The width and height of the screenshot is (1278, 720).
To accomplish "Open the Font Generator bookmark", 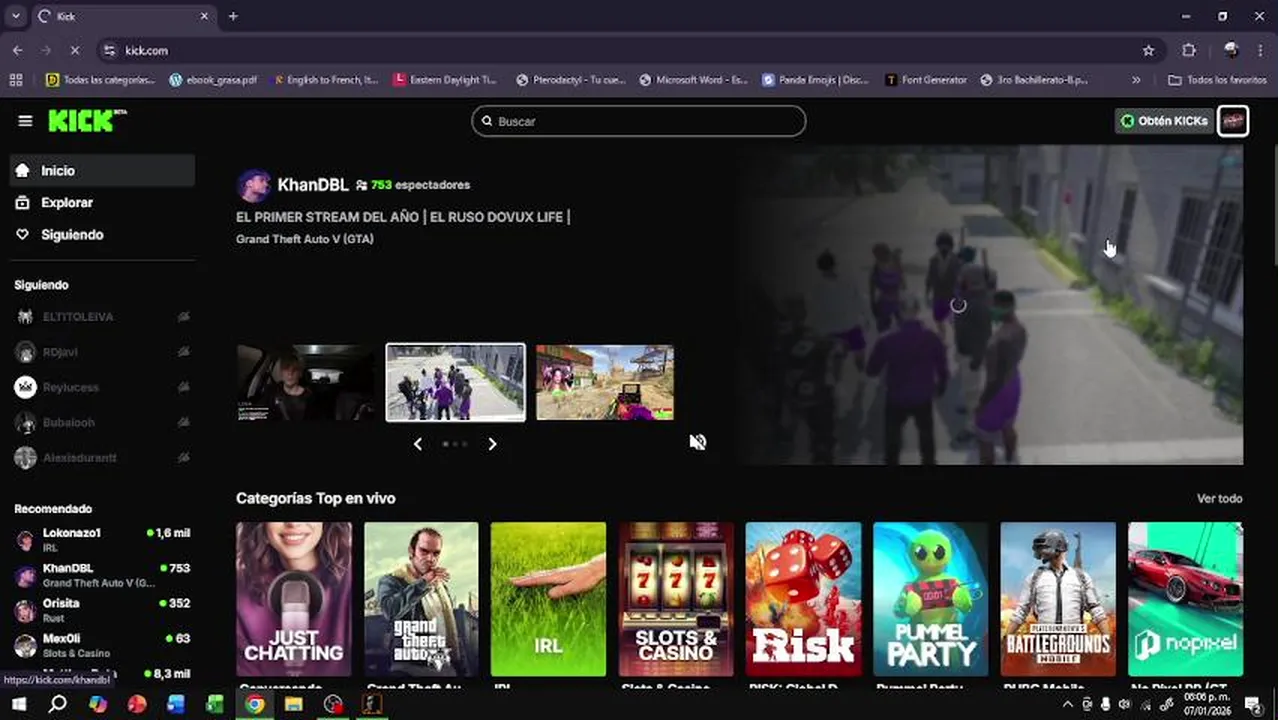I will pos(926,80).
